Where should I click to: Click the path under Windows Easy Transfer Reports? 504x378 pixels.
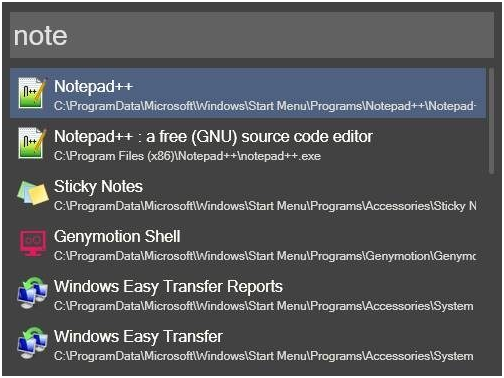(264, 306)
